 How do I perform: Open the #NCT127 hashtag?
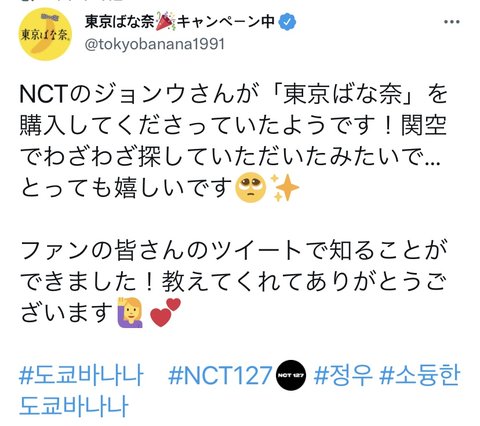click(220, 376)
